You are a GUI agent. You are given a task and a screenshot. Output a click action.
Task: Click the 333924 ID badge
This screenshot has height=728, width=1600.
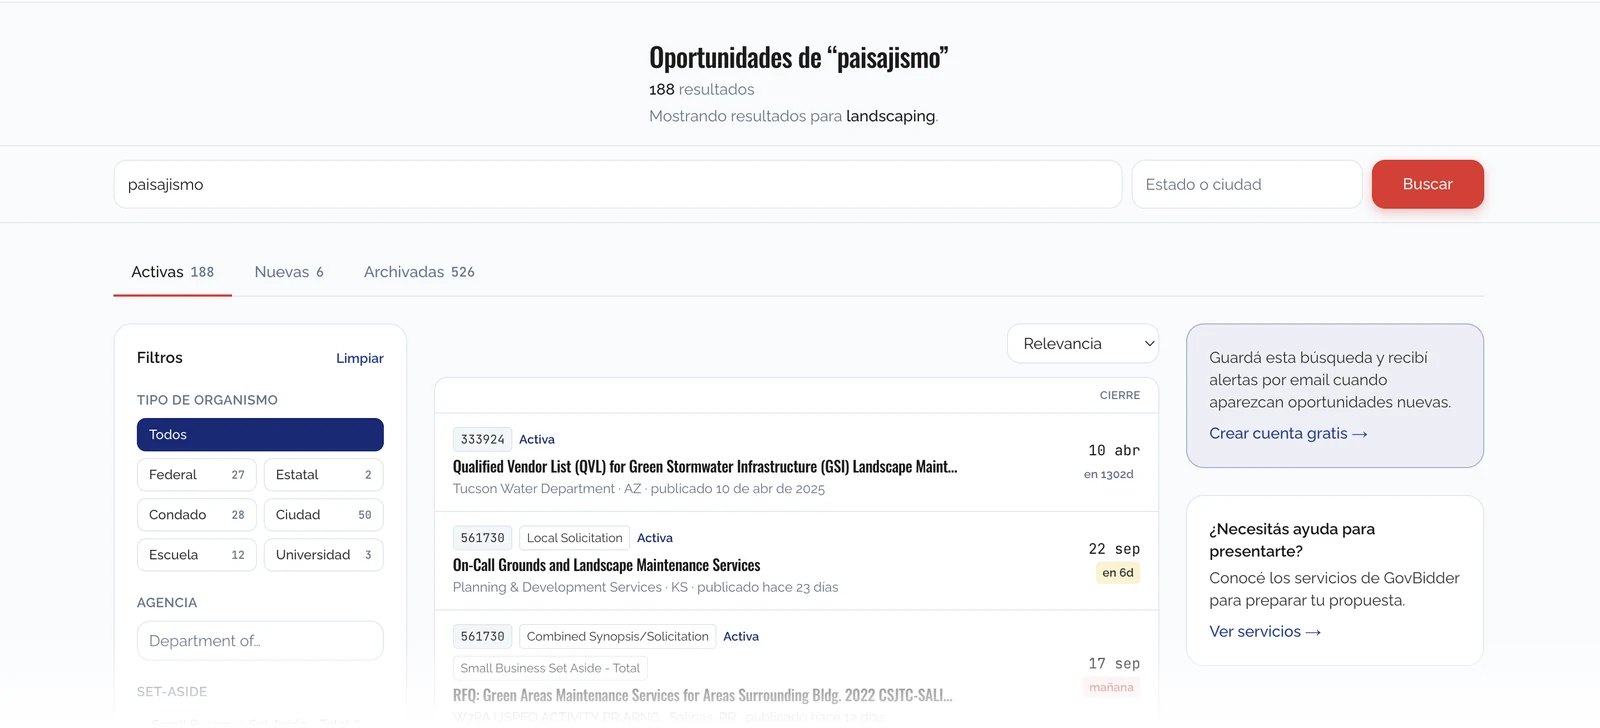click(x=482, y=439)
